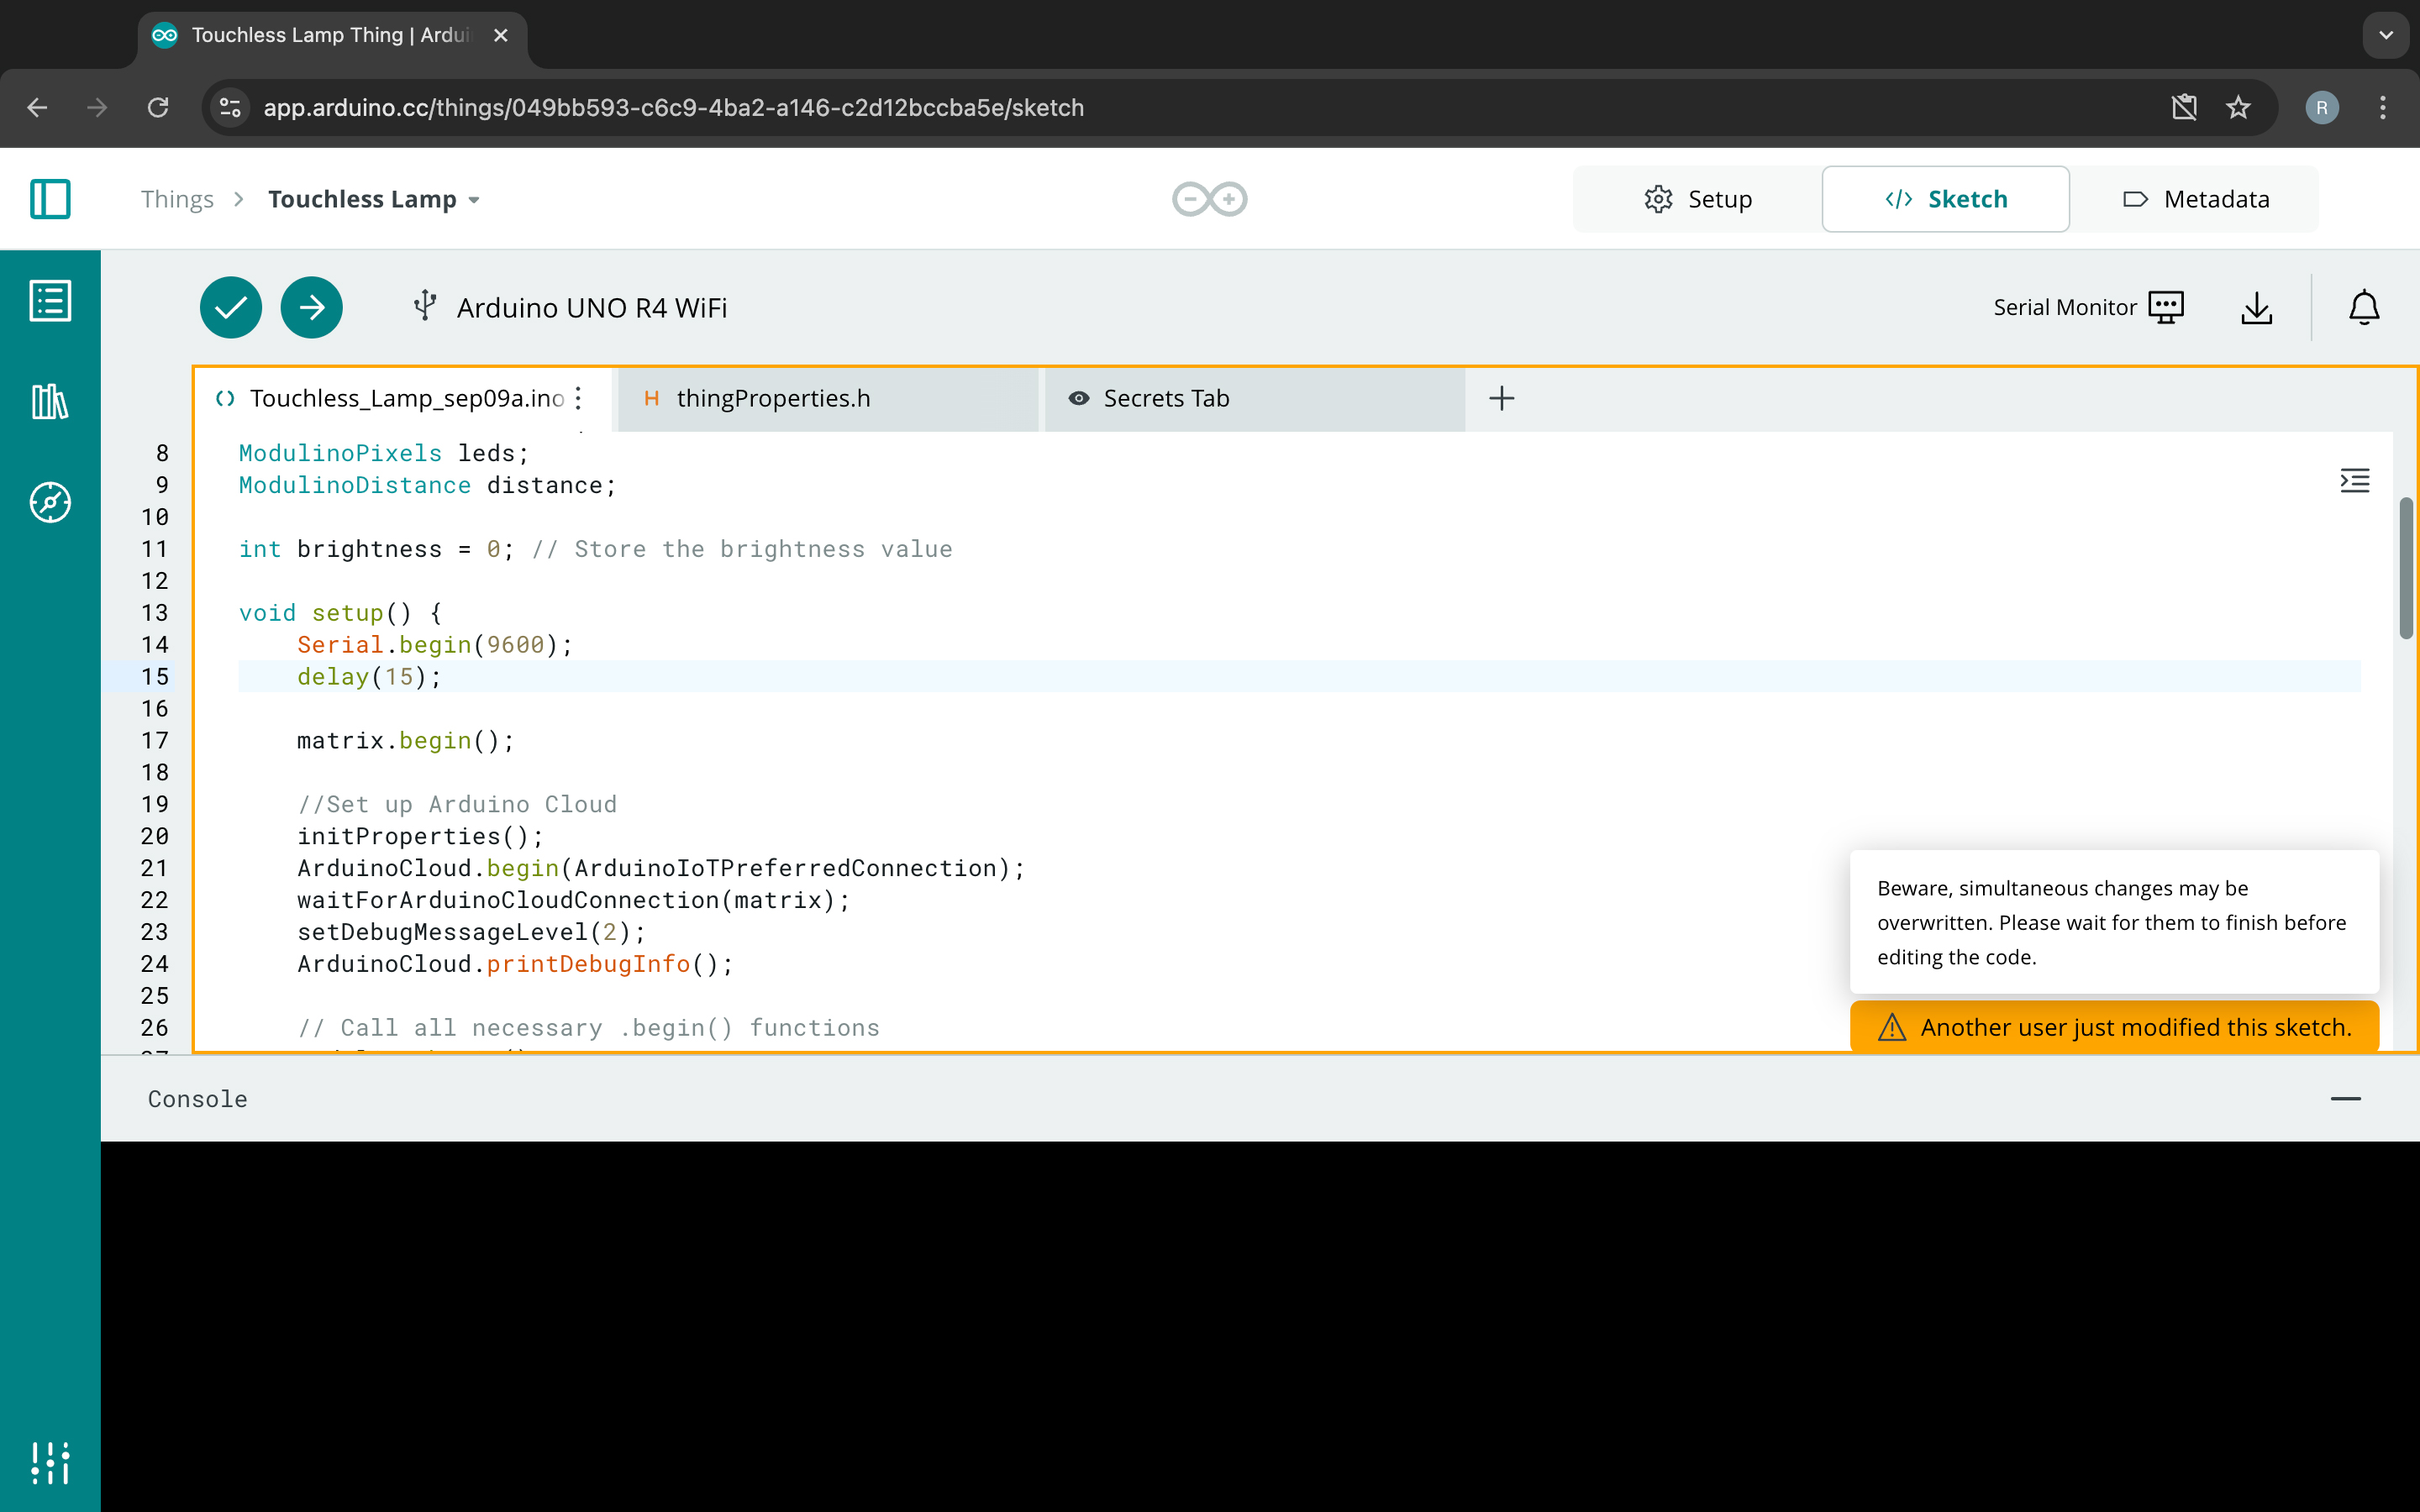Click the Things breadcrumb link
The width and height of the screenshot is (2420, 1512).
click(177, 199)
